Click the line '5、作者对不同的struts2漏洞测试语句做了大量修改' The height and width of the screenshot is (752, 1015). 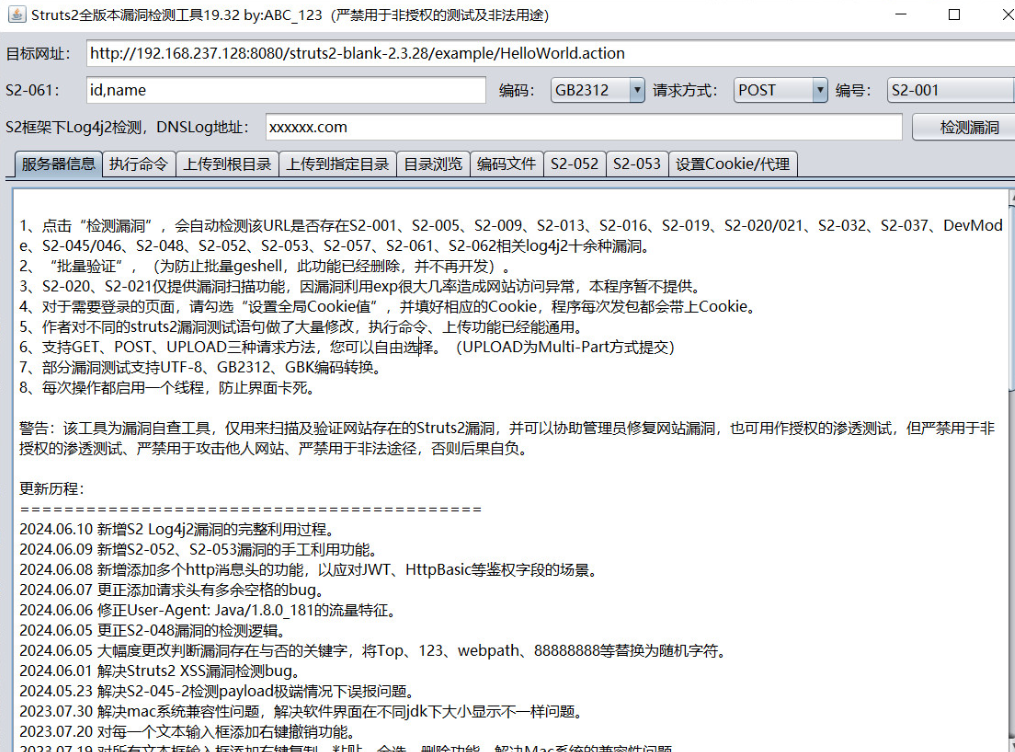[301, 327]
